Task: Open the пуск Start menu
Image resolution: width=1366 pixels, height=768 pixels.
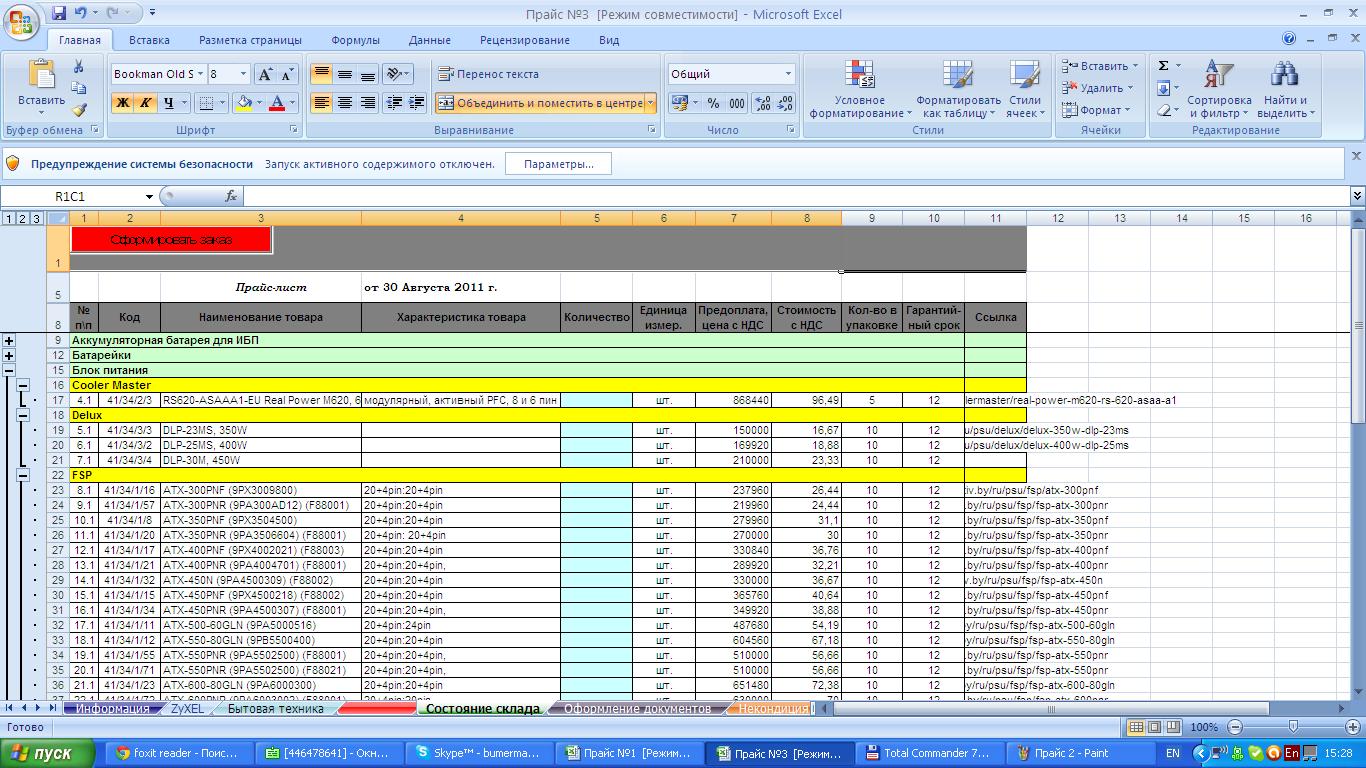Action: [x=47, y=753]
